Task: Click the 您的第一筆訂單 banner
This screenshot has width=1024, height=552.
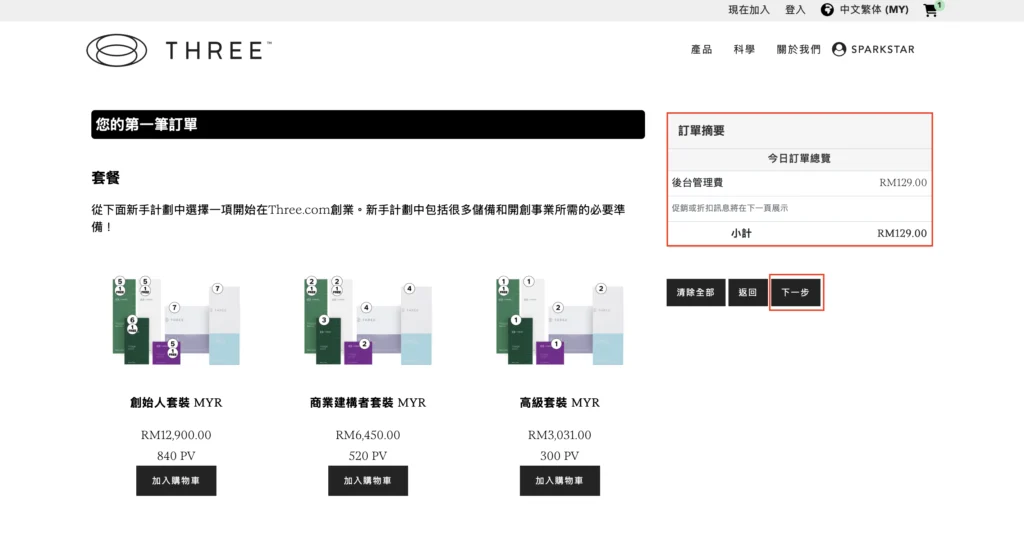Action: click(368, 125)
